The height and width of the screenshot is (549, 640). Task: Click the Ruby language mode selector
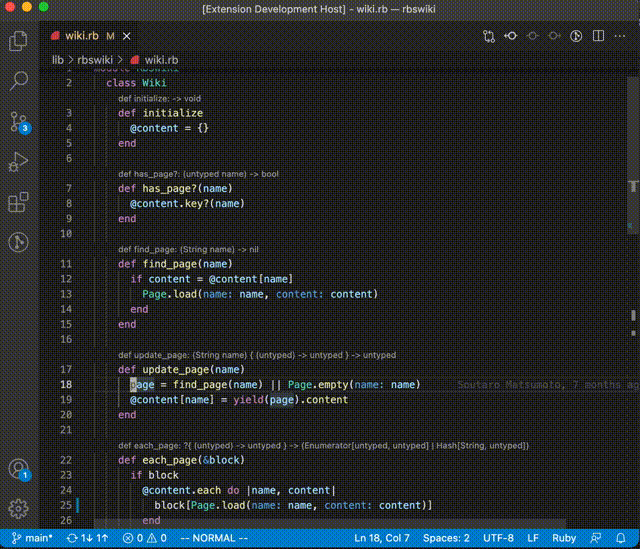pos(564,538)
